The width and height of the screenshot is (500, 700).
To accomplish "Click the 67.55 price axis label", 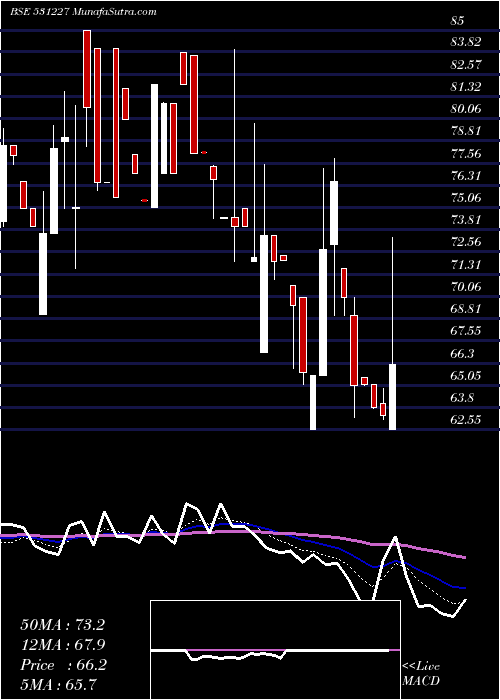I will [x=466, y=331].
